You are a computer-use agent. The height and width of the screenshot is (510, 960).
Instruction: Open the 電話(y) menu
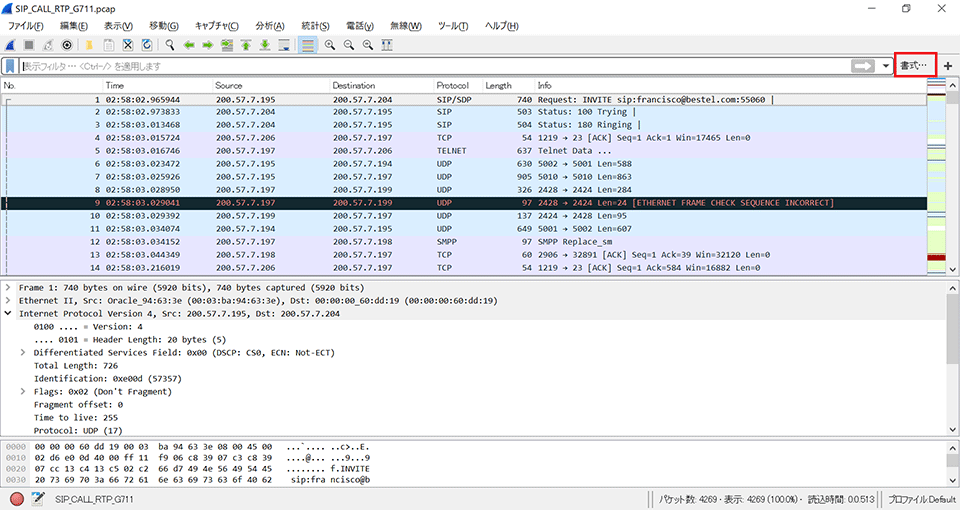[x=359, y=26]
